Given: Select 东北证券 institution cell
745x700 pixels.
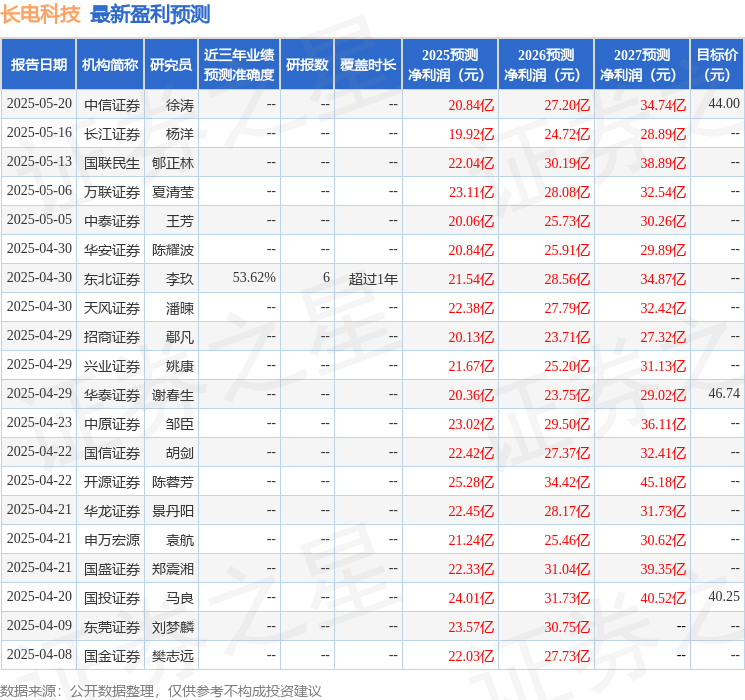Looking at the screenshot, I should coord(112,279).
